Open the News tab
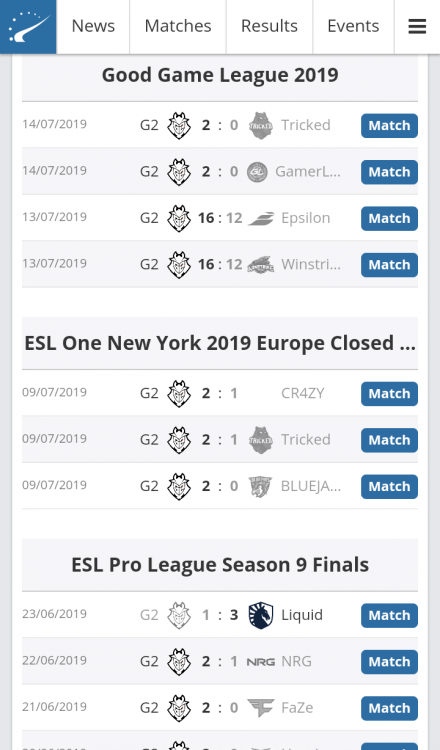The height and width of the screenshot is (750, 440). point(93,26)
